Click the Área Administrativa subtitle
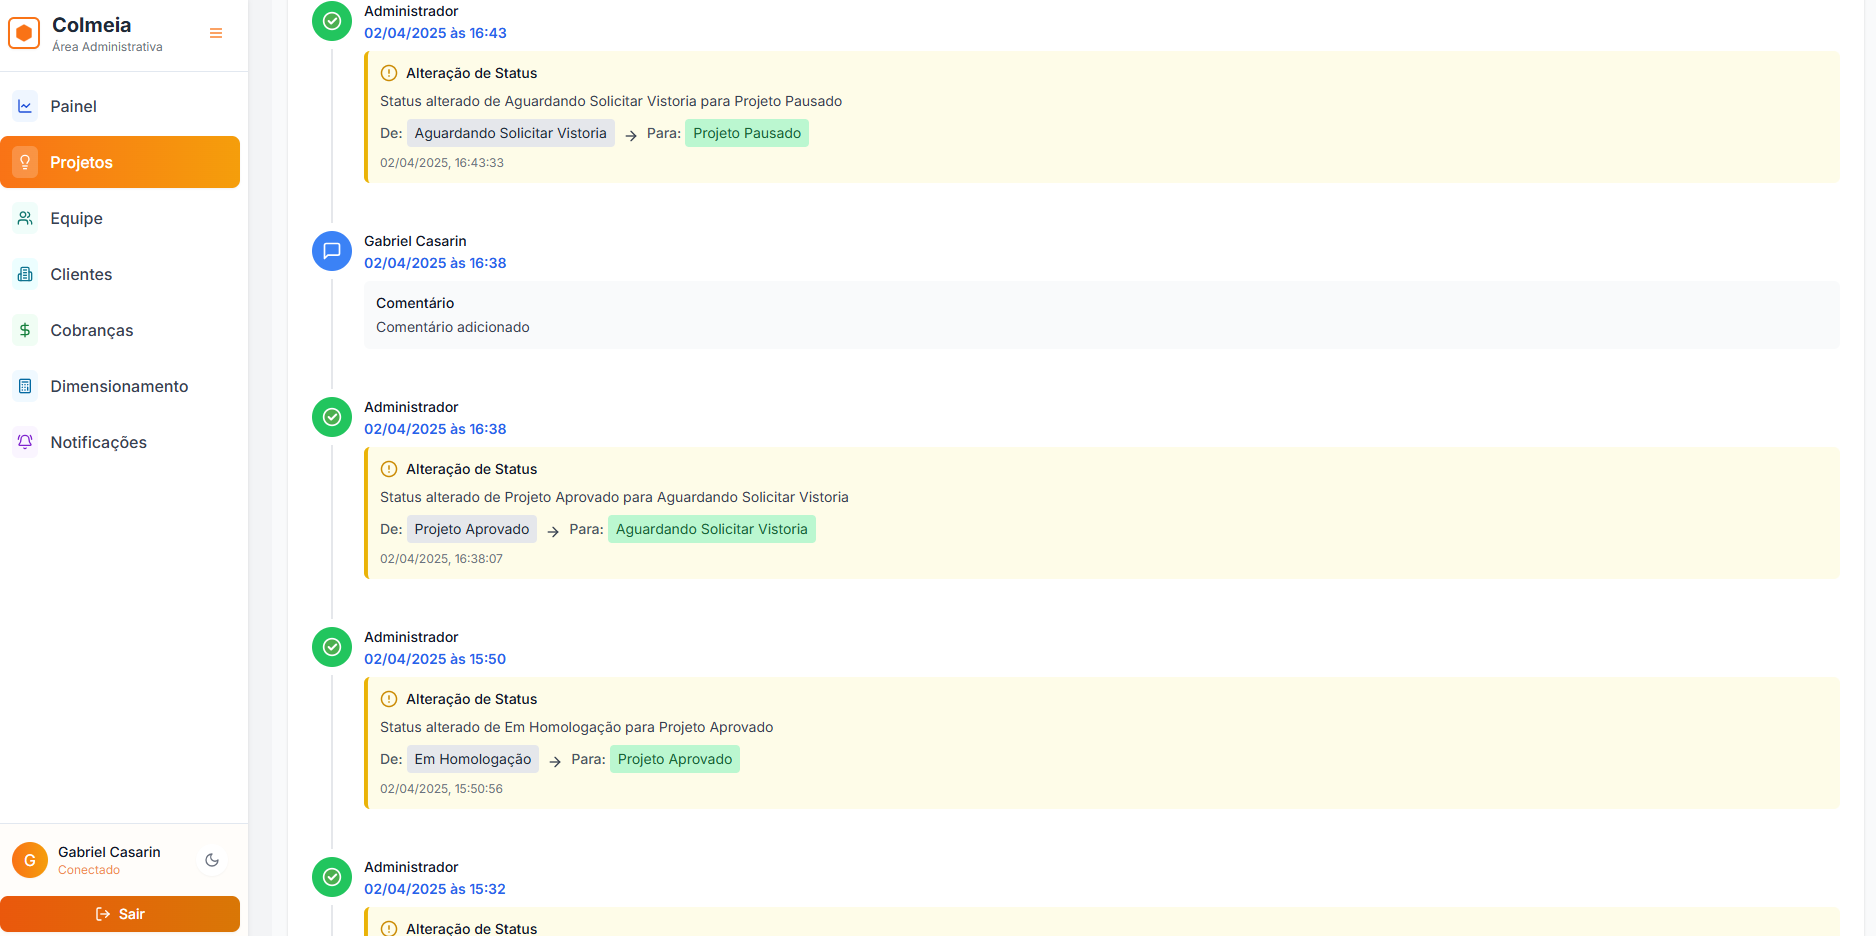The width and height of the screenshot is (1876, 936). [107, 47]
